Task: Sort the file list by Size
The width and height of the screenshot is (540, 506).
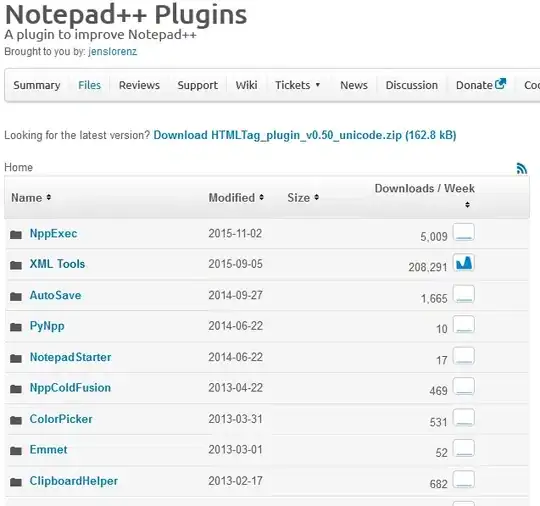Action: pyautogui.click(x=303, y=198)
